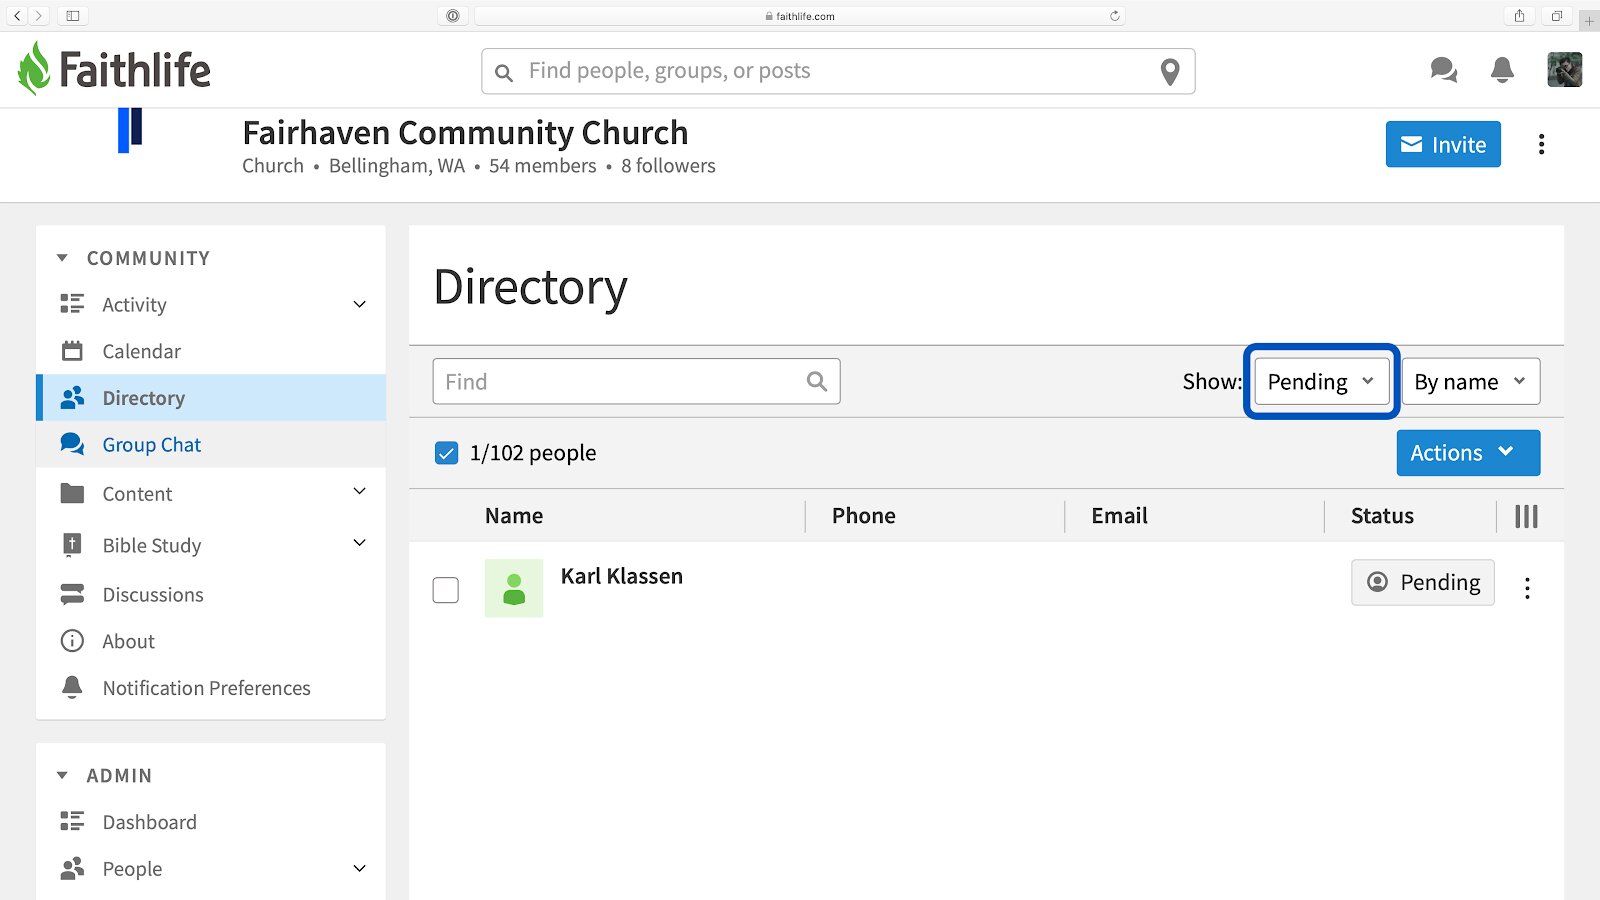Click the 1/102 people count
This screenshot has height=900, width=1600.
[x=533, y=453]
